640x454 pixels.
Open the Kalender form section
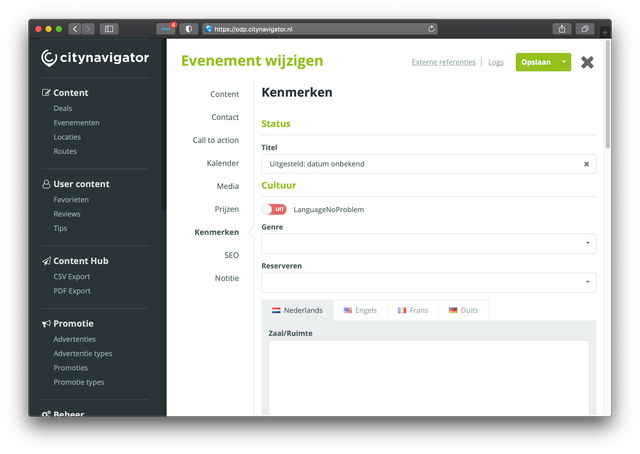(222, 163)
